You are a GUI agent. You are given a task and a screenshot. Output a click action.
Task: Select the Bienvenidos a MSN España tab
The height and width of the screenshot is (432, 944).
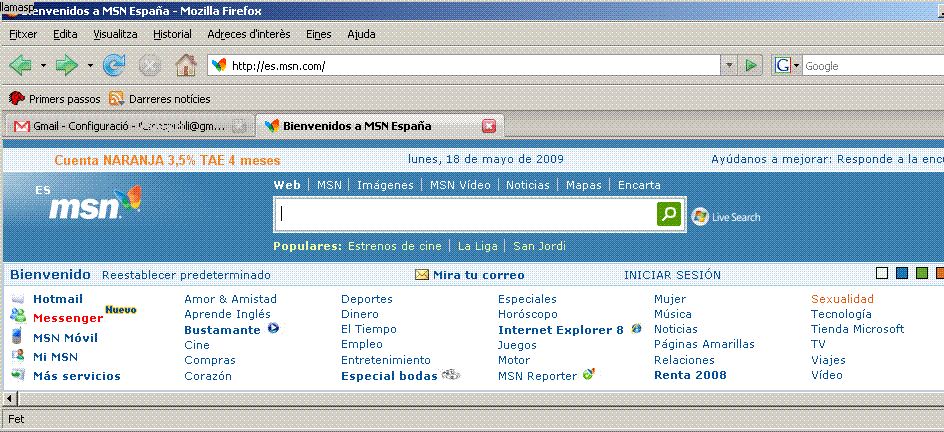379,126
